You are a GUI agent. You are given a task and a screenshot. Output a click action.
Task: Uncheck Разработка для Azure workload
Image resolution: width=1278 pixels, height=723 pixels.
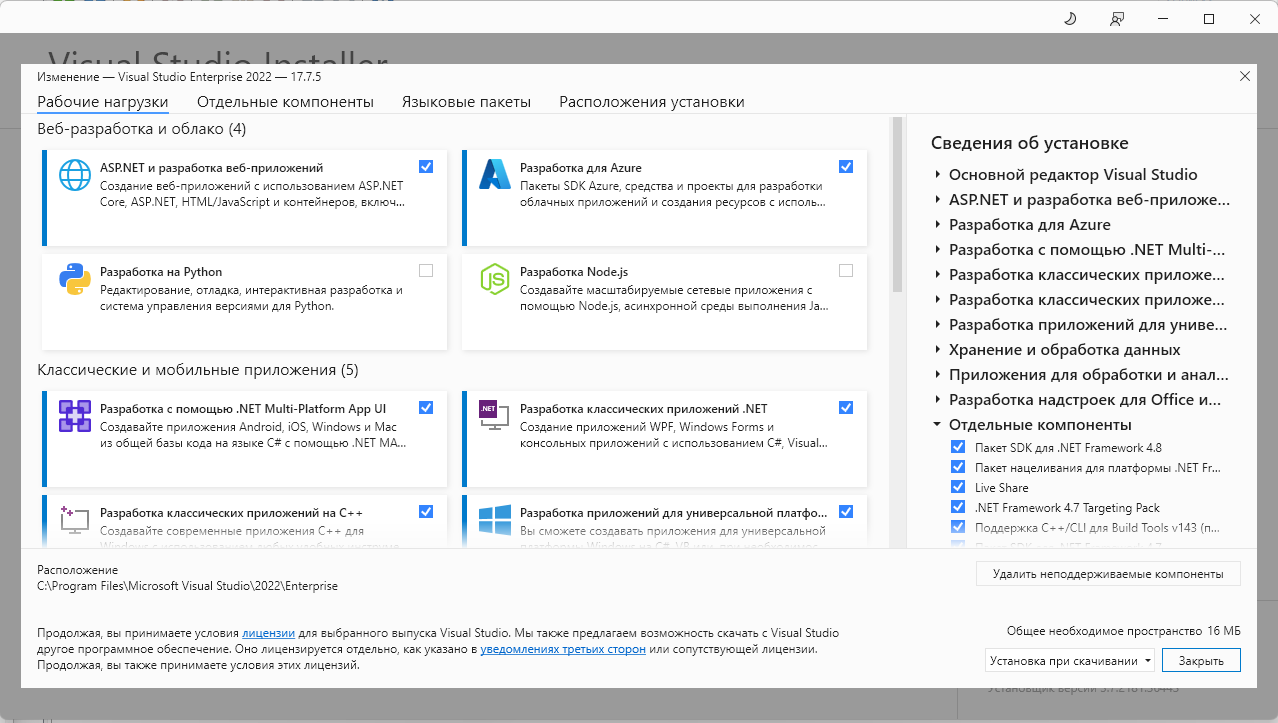point(846,167)
